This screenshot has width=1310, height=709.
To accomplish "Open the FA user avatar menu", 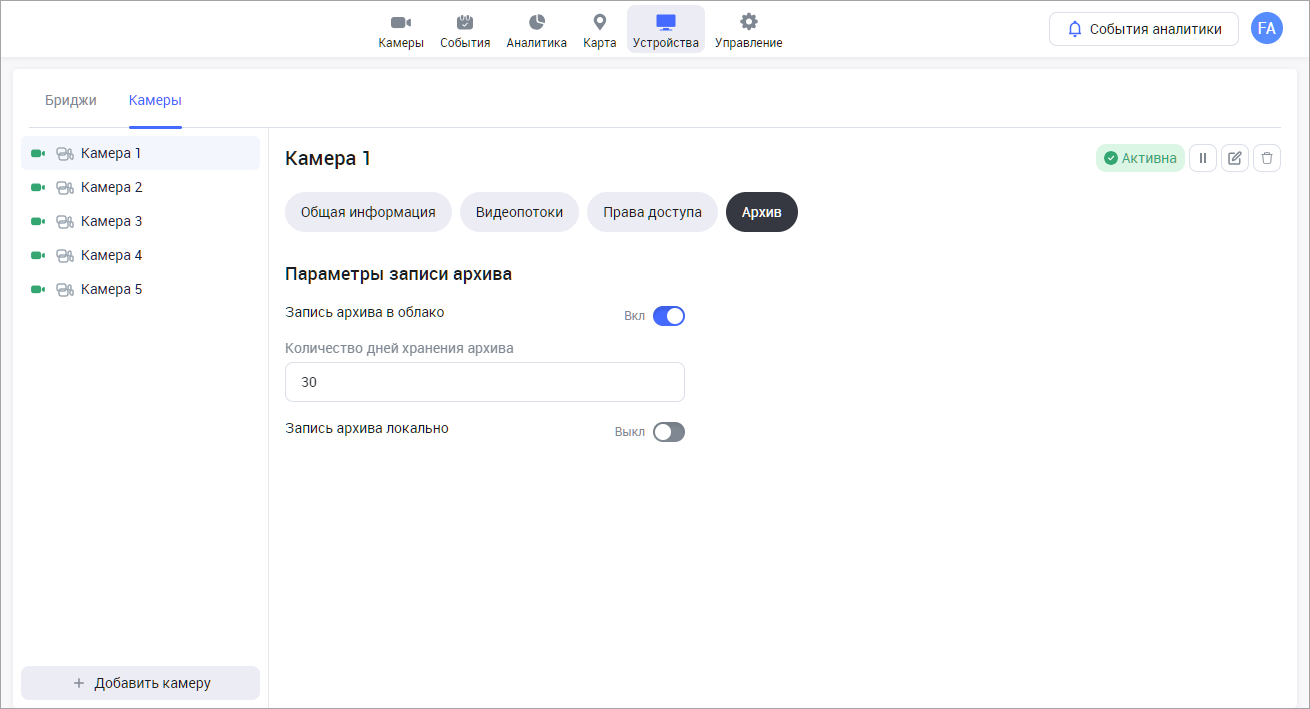I will click(1266, 29).
